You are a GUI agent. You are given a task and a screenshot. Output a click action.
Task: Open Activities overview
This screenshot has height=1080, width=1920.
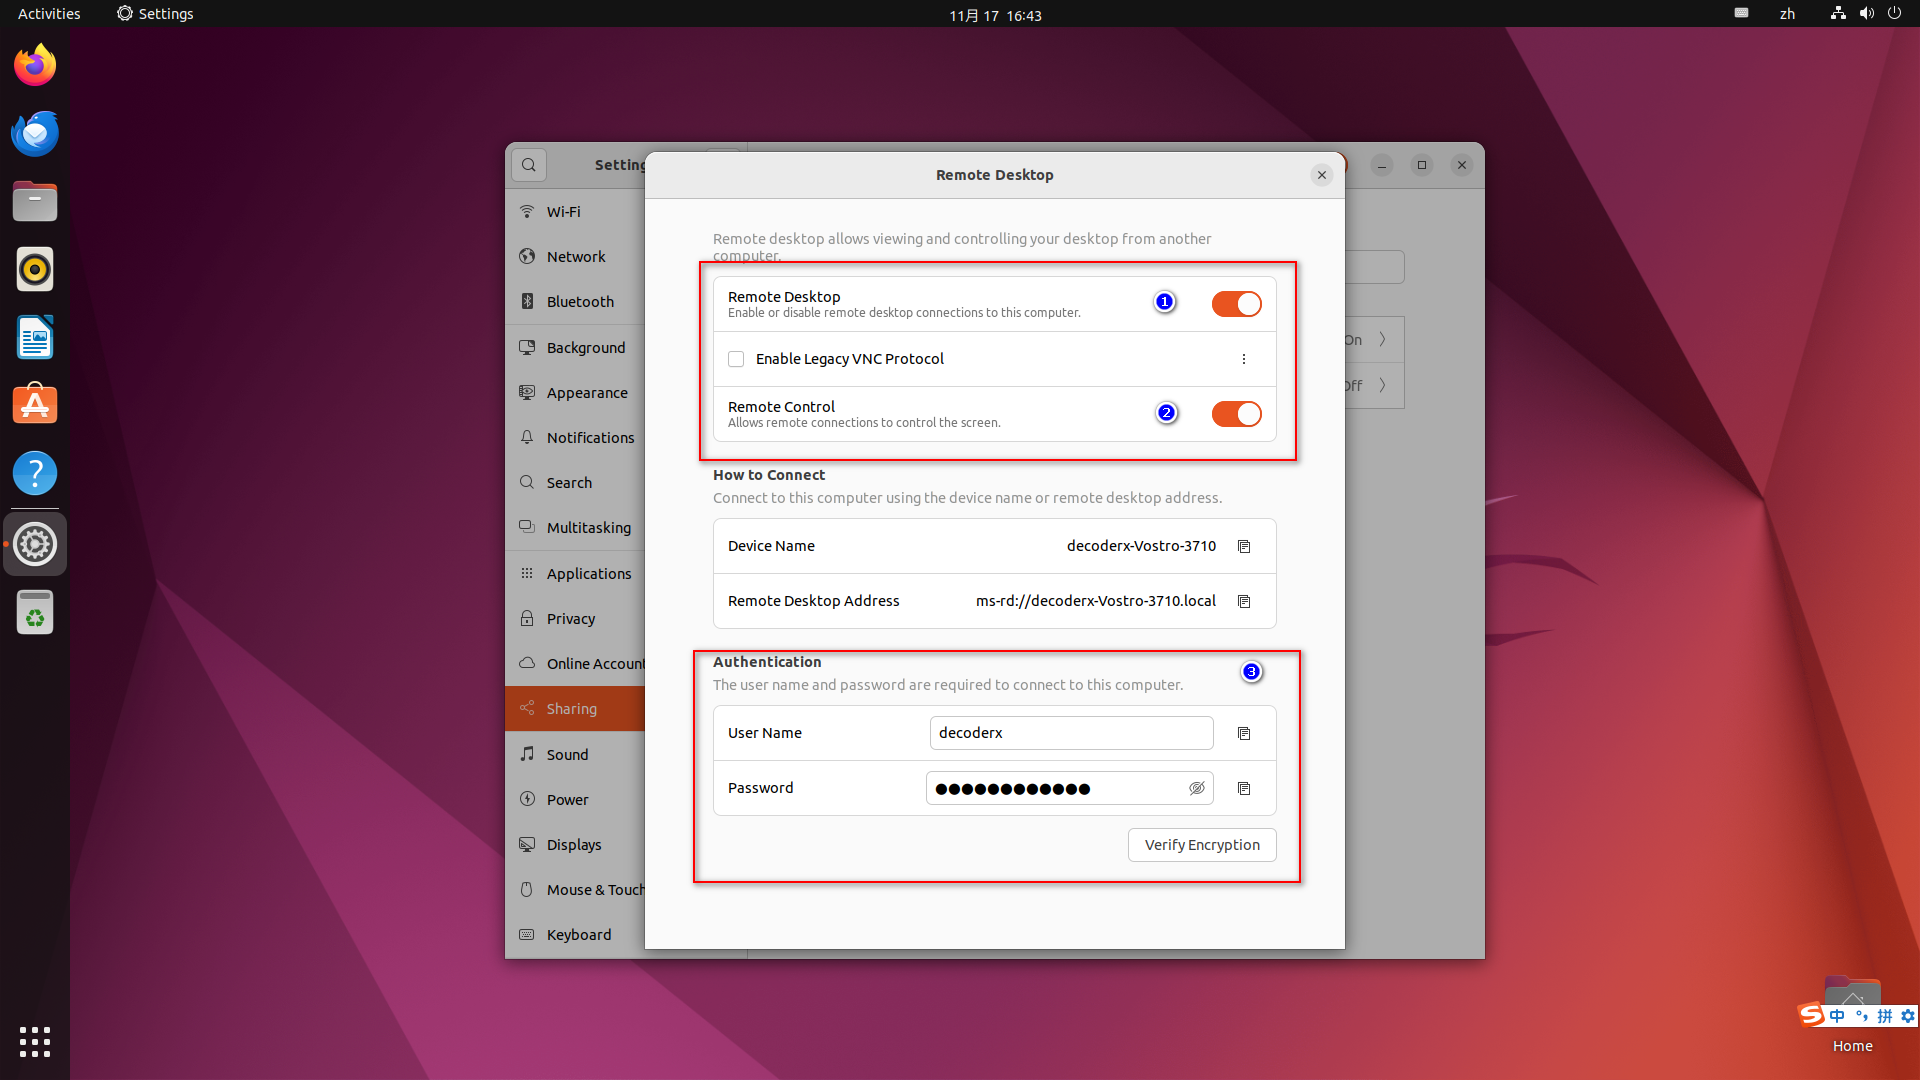[49, 14]
